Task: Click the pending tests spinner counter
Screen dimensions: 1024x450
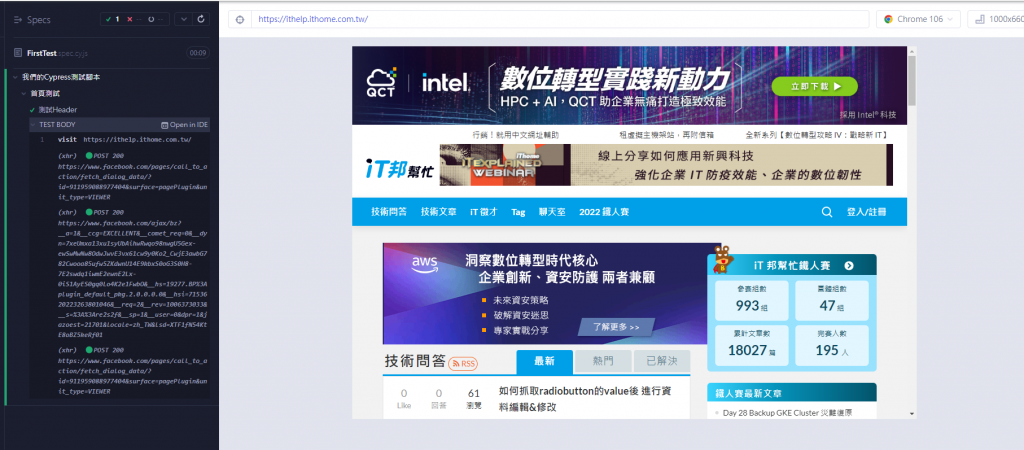Action: 155,20
